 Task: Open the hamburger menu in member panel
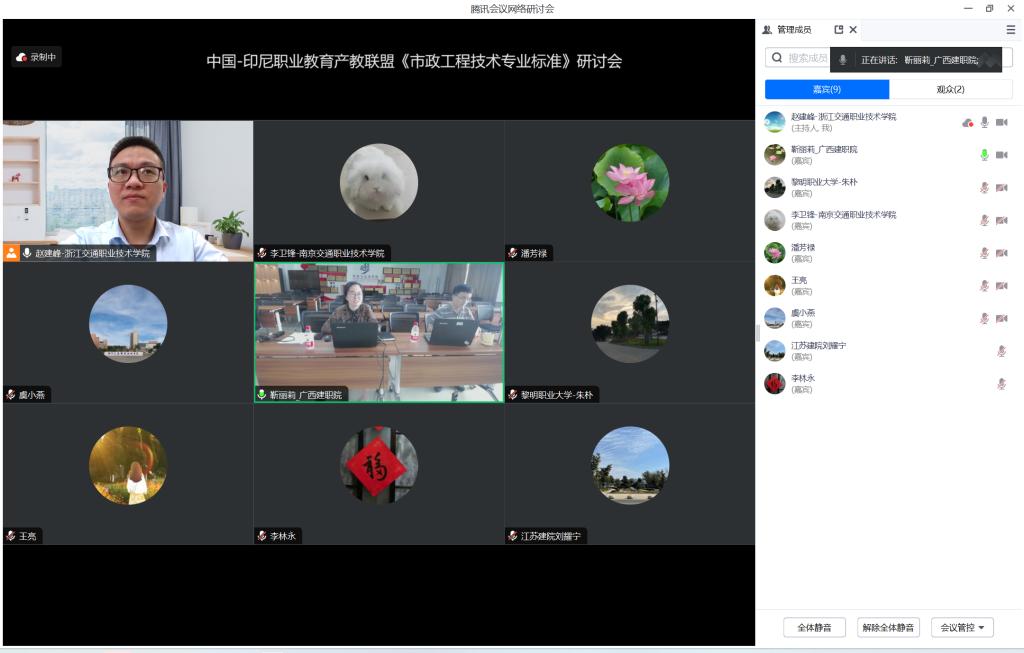(1010, 30)
